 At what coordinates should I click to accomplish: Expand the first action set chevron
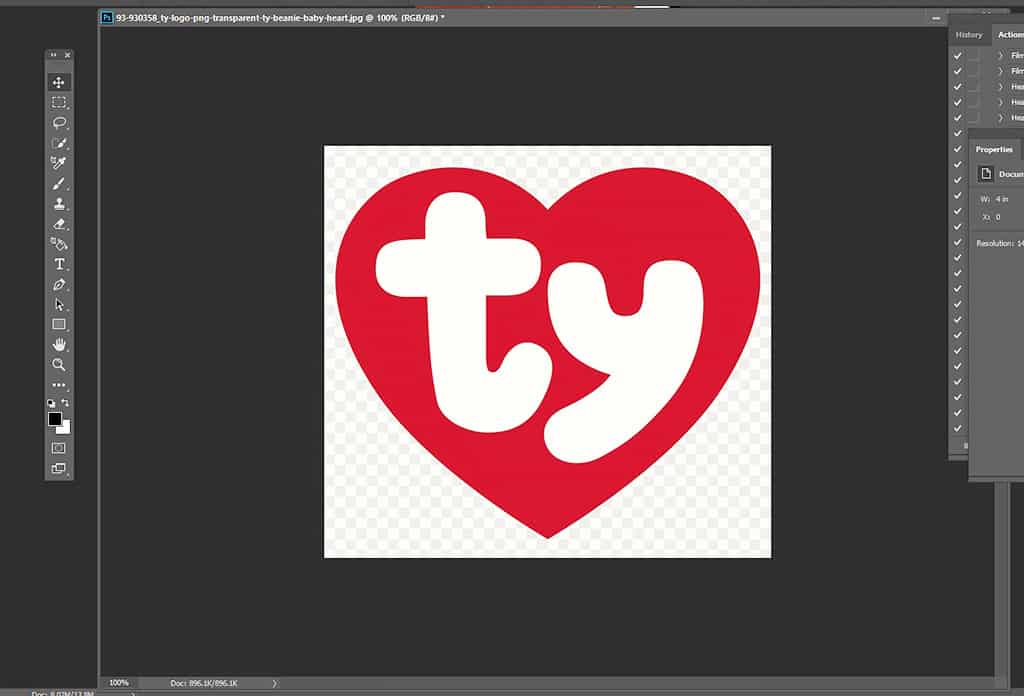[x=1000, y=55]
